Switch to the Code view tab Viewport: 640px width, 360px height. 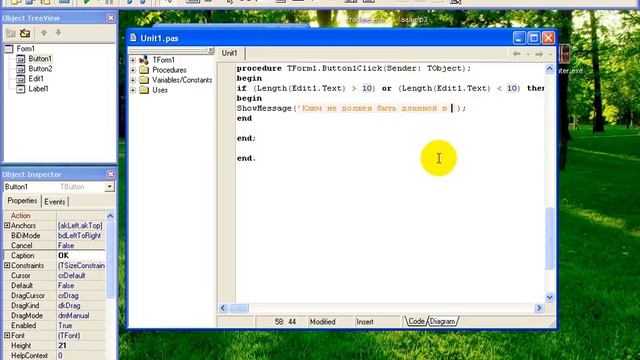[416, 321]
